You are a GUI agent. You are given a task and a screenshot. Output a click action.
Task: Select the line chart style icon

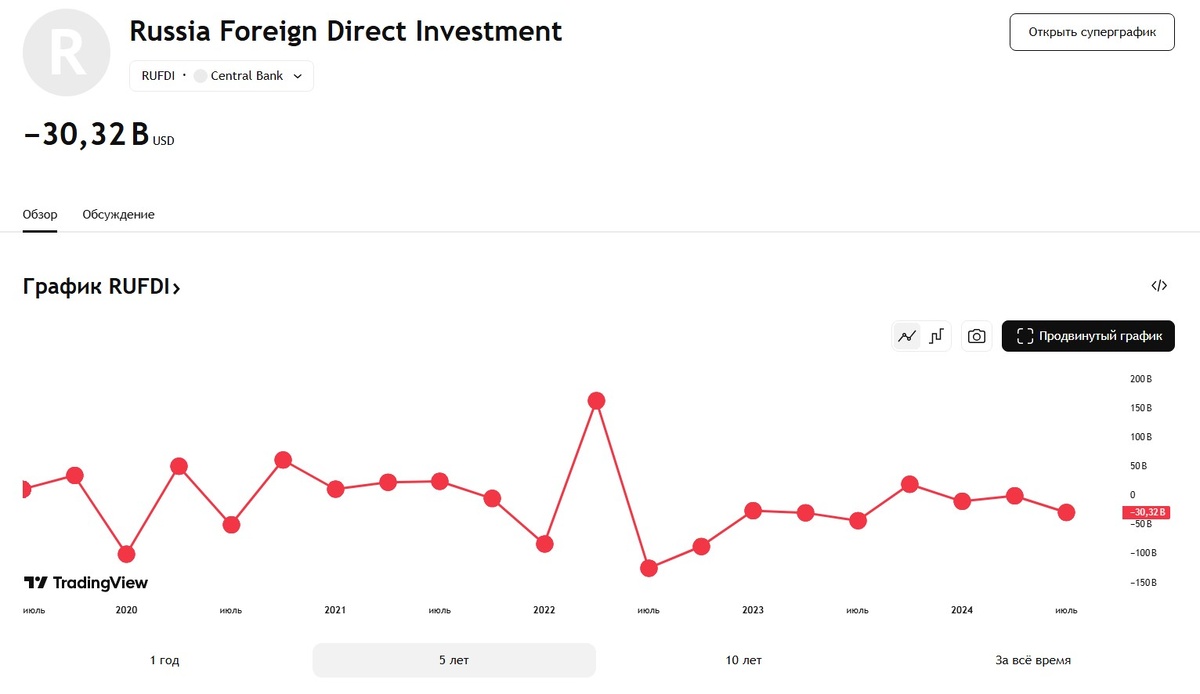coord(907,337)
